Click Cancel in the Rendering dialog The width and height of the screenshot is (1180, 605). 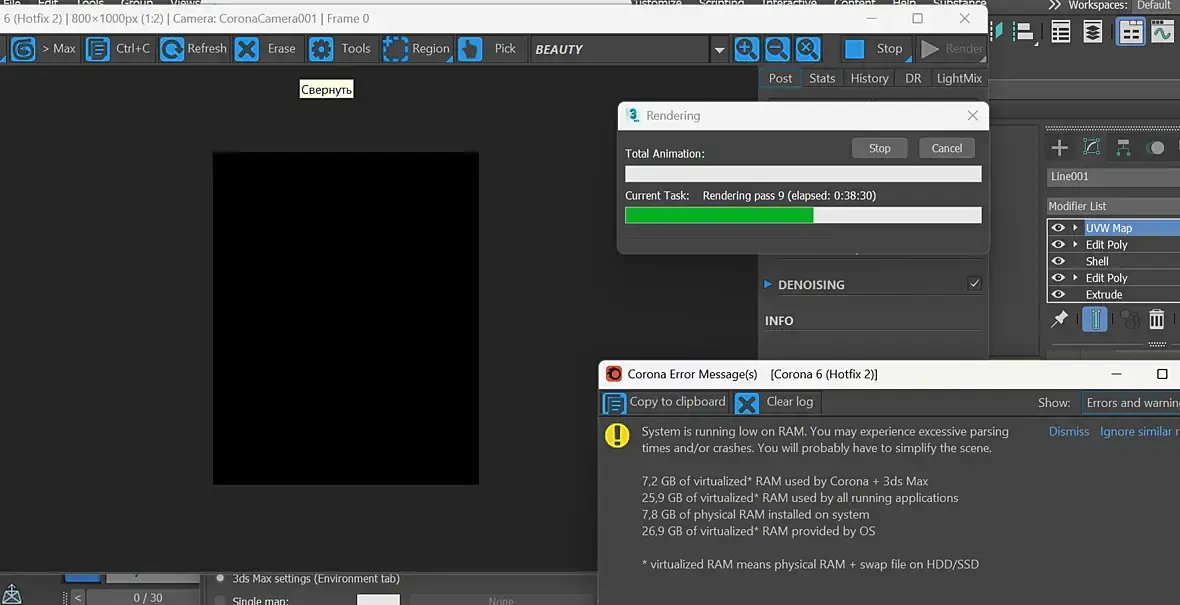[x=947, y=148]
